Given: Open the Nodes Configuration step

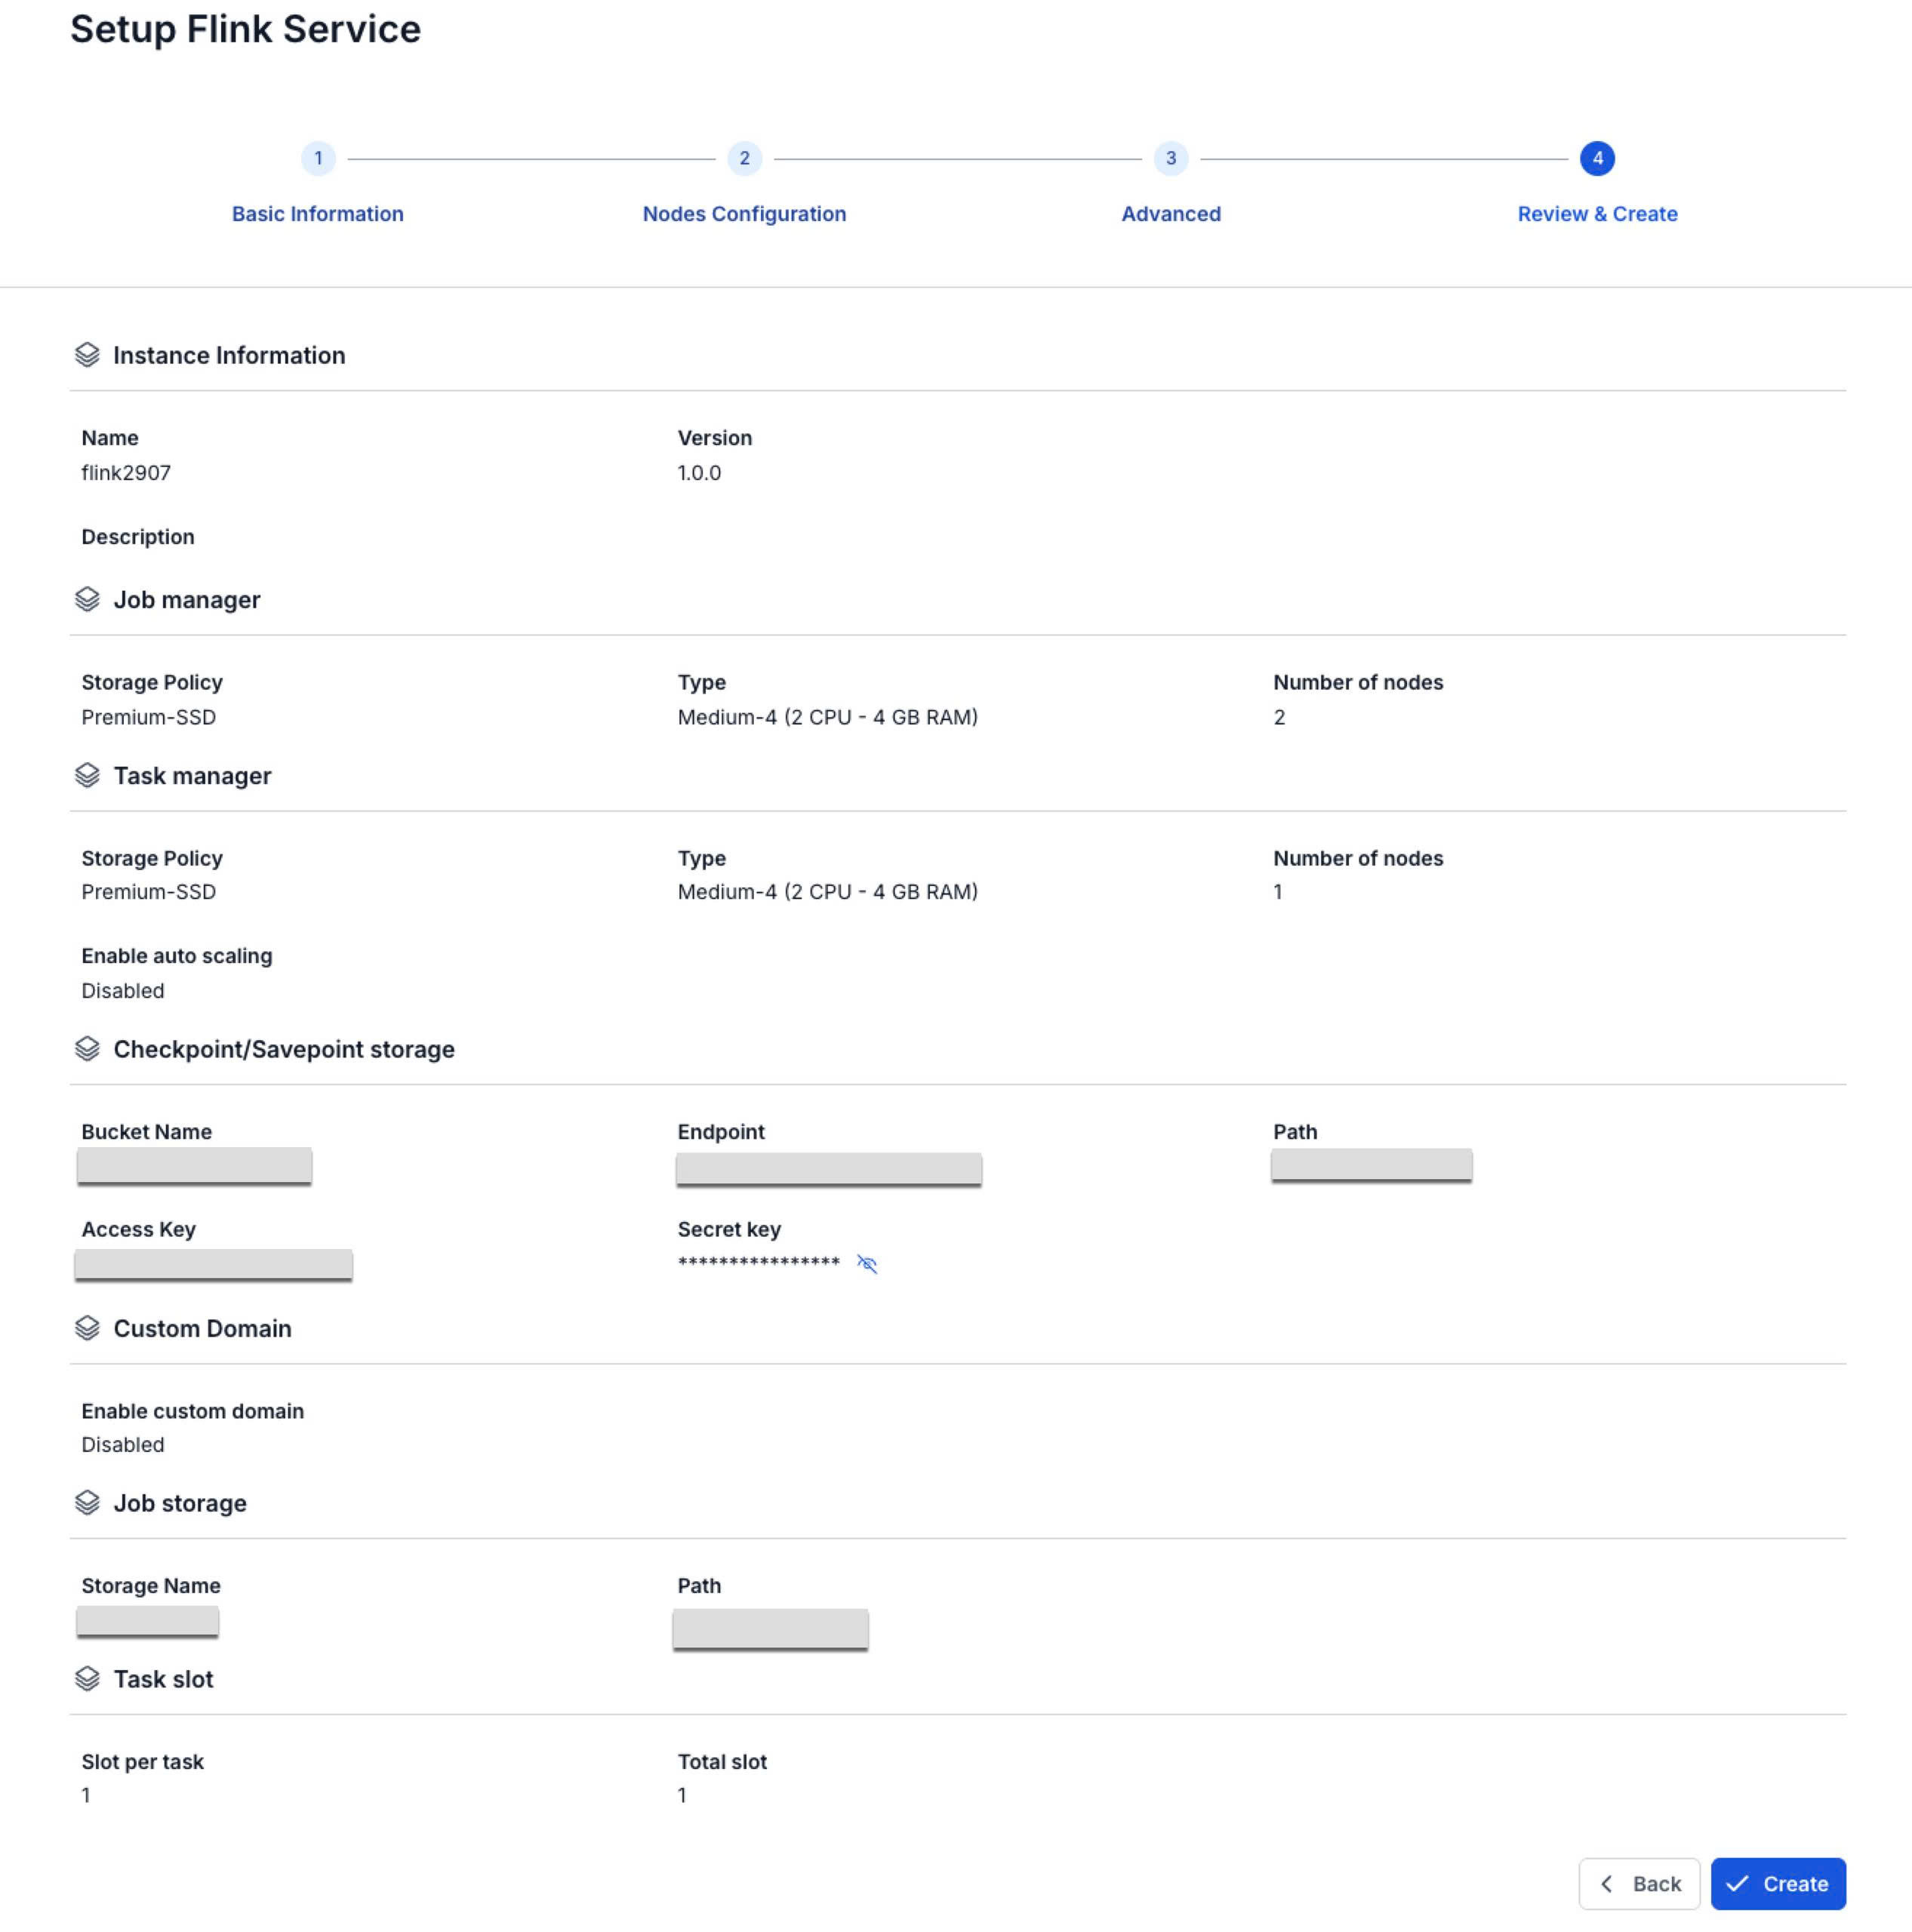Looking at the screenshot, I should click(744, 214).
